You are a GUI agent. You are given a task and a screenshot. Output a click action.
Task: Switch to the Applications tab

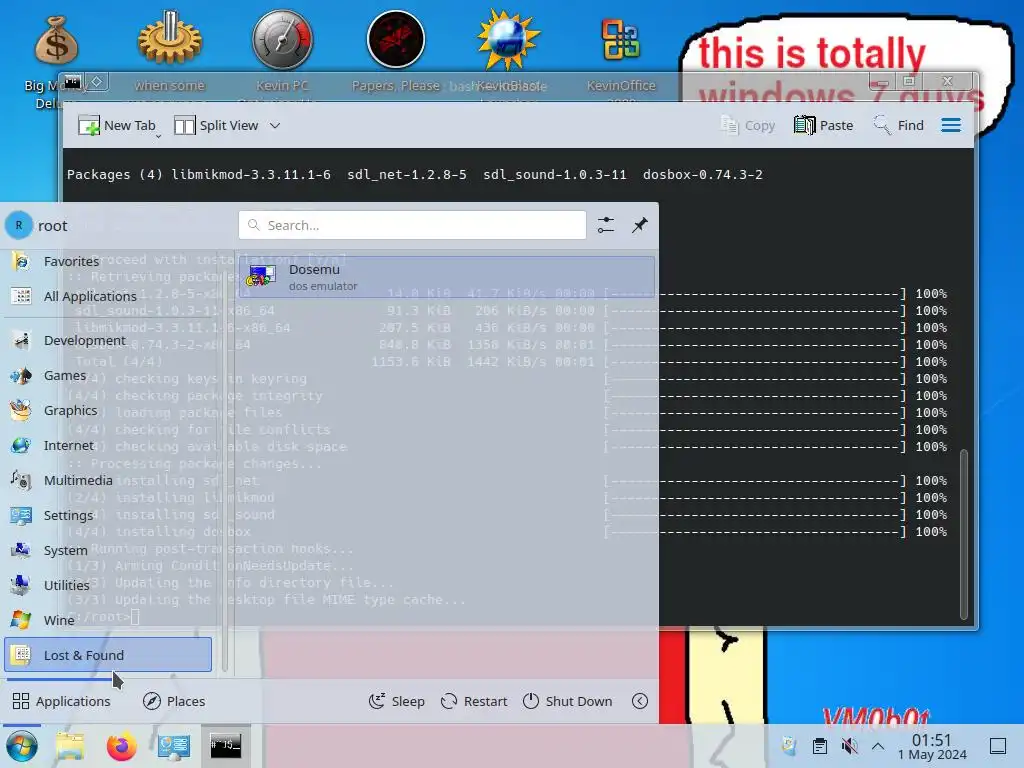(x=61, y=701)
